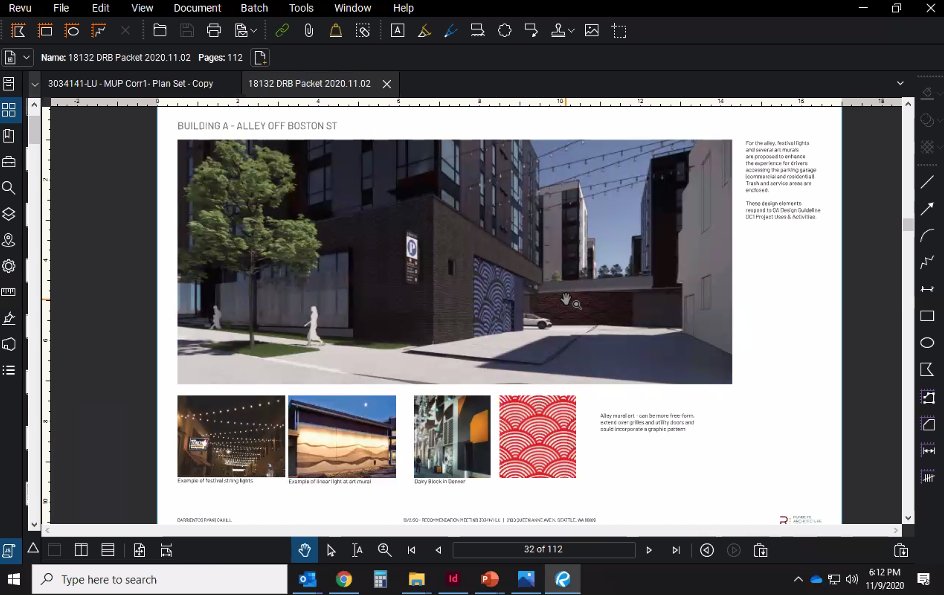Select the Line tool in right toolbar
Screen dimensions: 944x595
pos(927,182)
